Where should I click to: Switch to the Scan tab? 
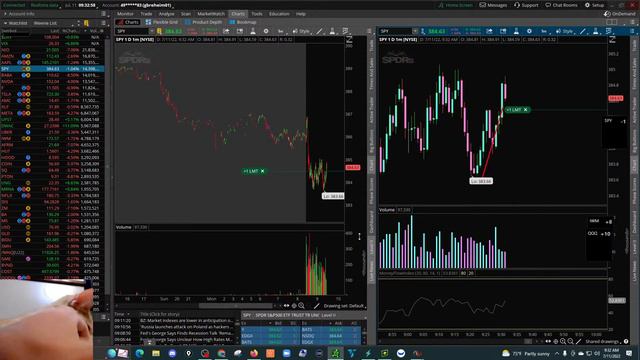[x=186, y=14]
